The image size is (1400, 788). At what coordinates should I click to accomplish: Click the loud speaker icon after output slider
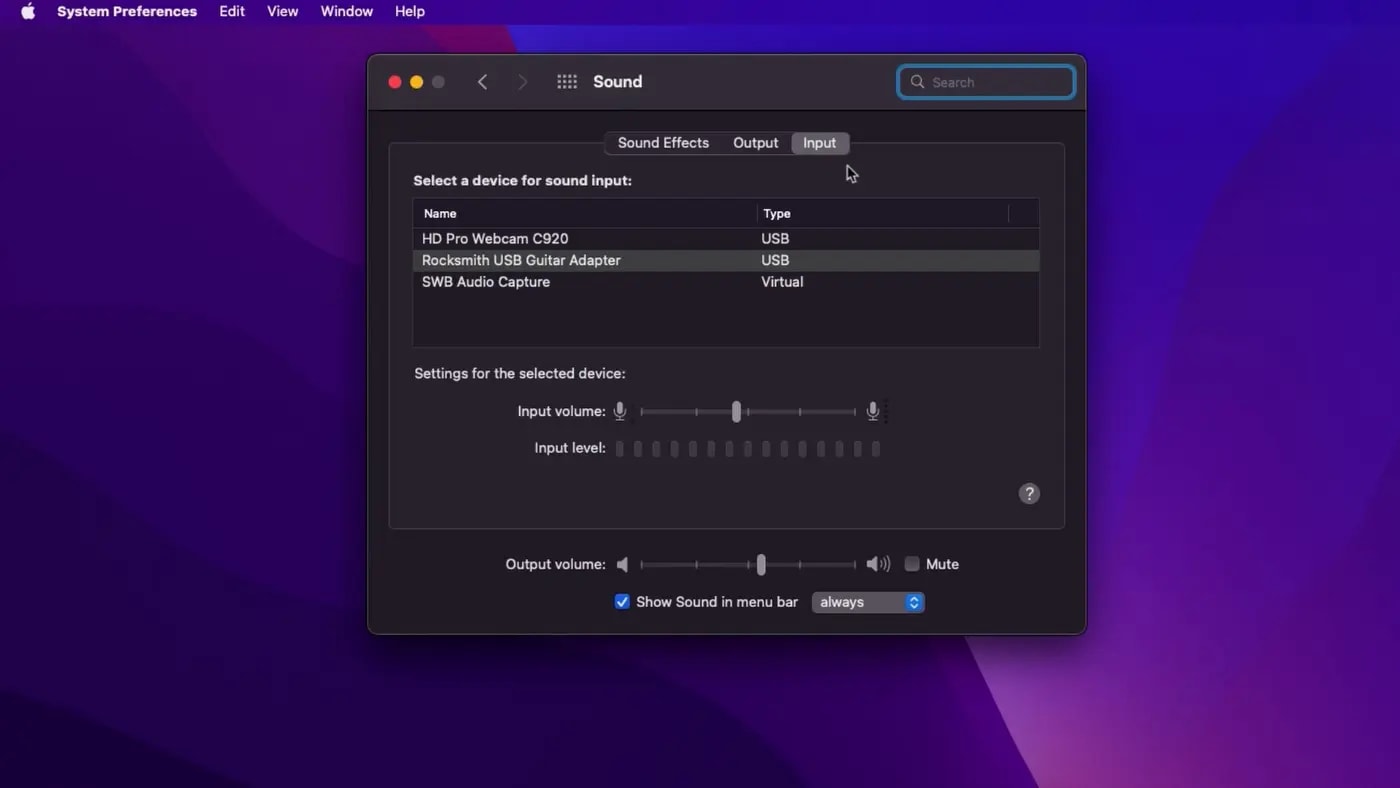click(877, 564)
